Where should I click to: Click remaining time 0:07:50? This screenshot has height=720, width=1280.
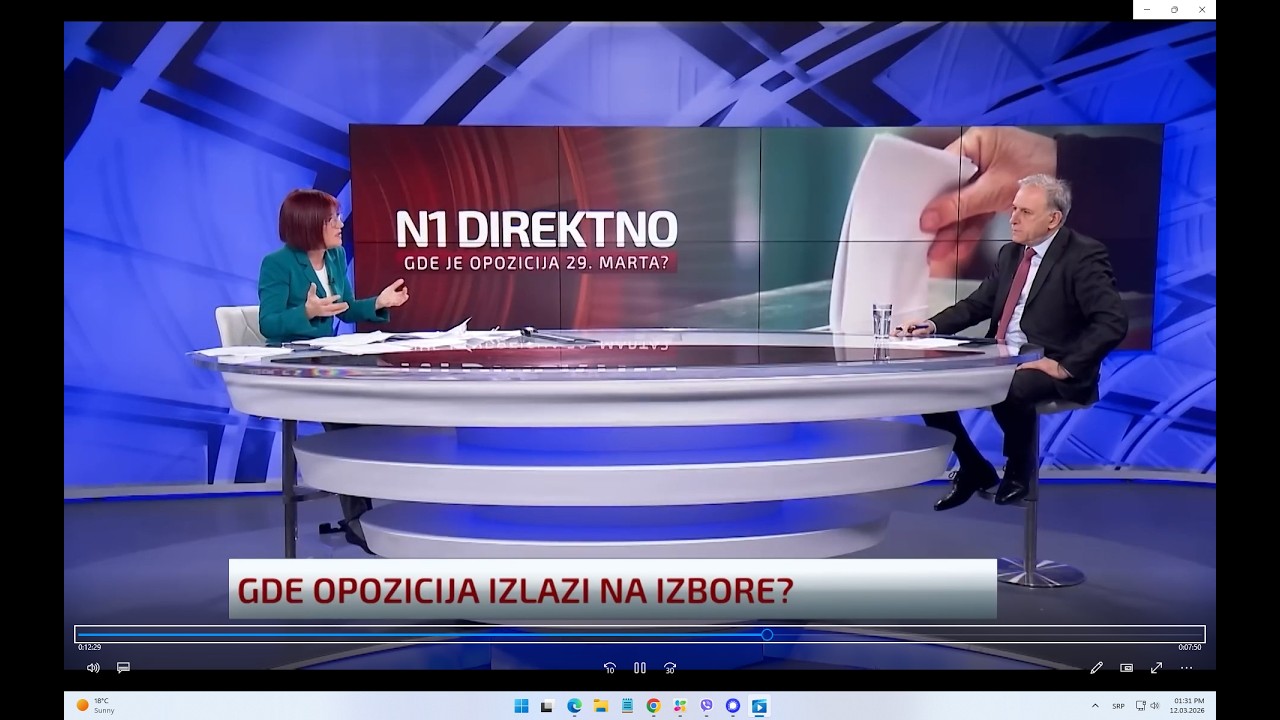point(1189,647)
